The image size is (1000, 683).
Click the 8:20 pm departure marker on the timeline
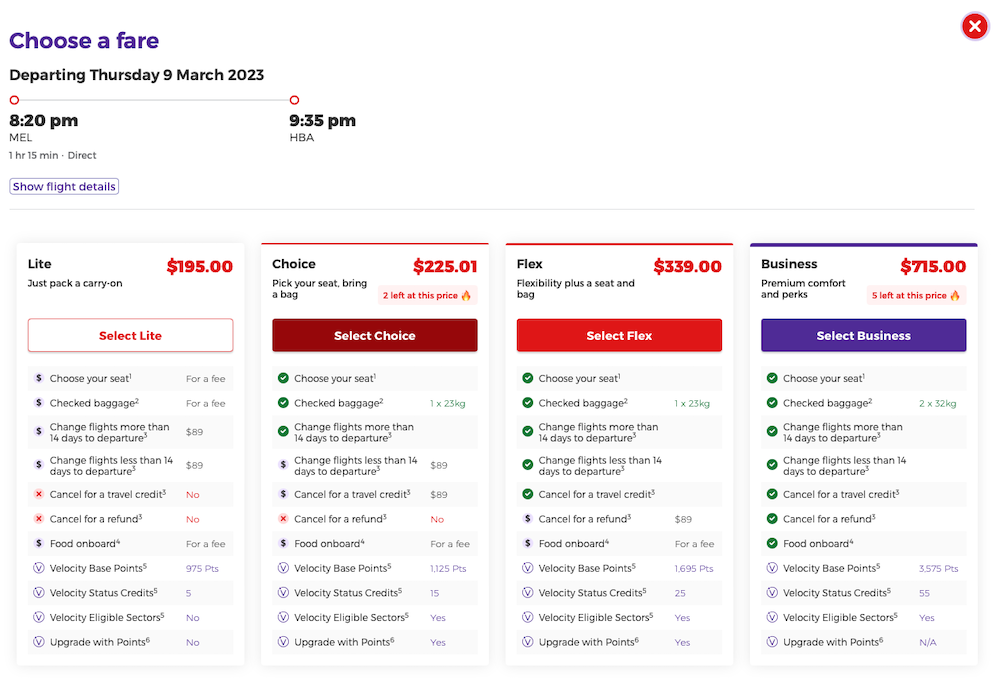14,100
